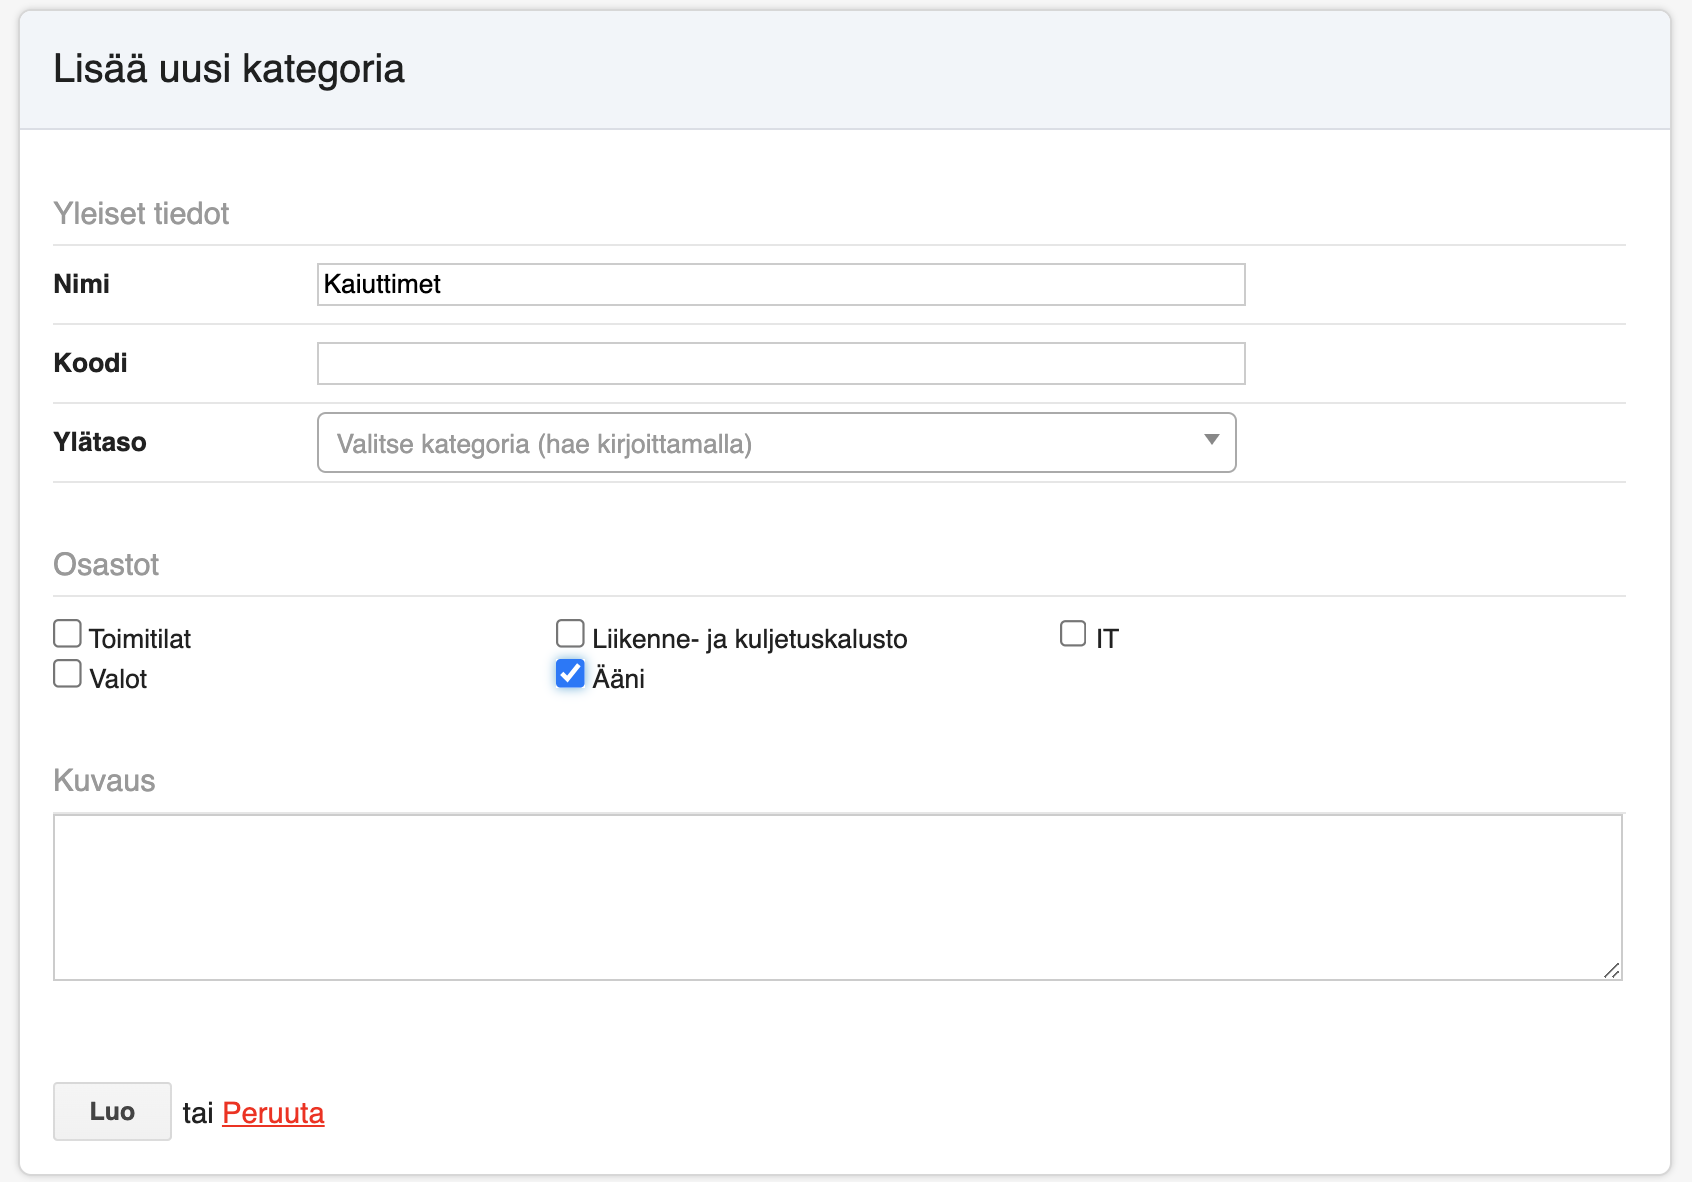Click the Liikenne- ja kuljetuskalusto label text

749,639
